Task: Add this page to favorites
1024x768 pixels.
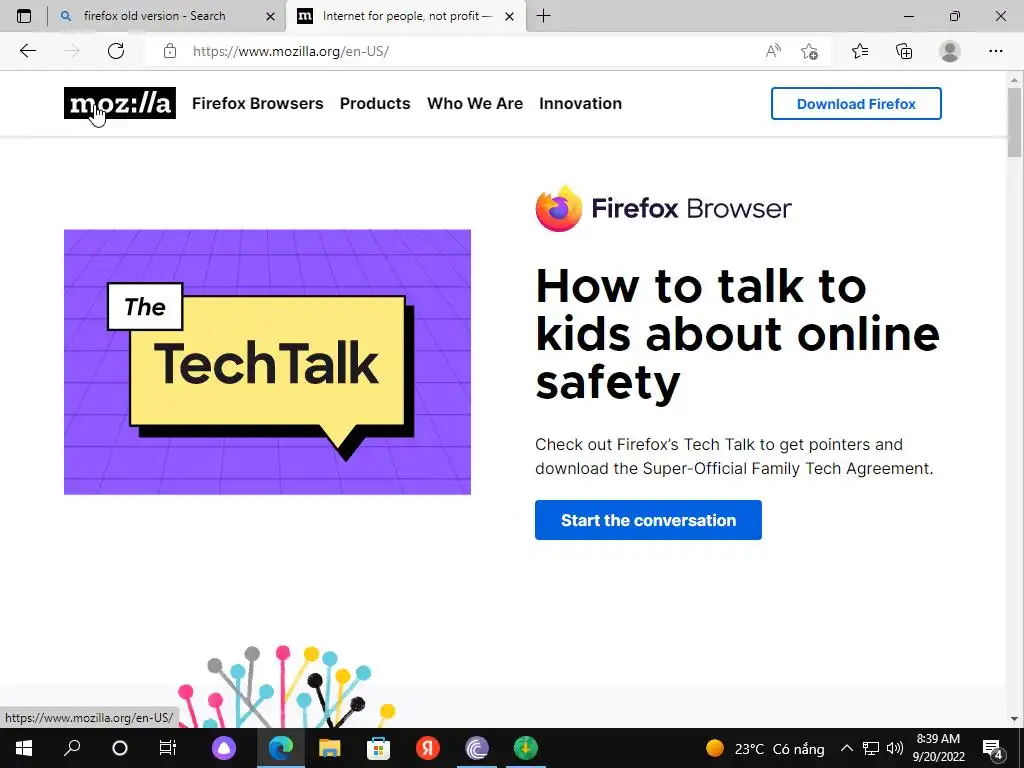Action: (809, 51)
